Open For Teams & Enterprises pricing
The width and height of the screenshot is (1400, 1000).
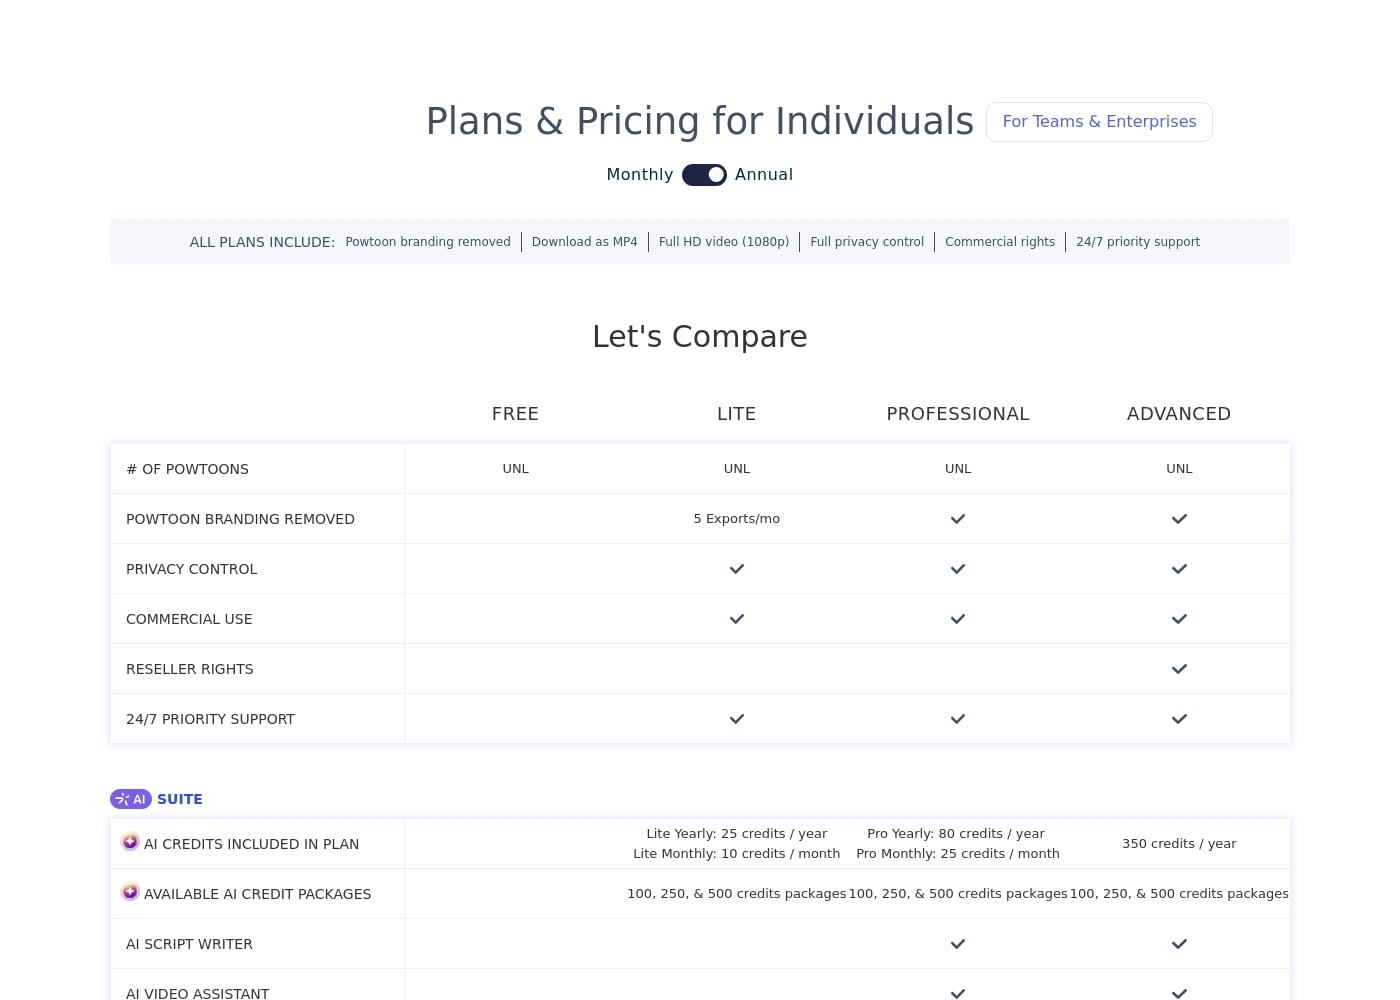pyautogui.click(x=1099, y=122)
